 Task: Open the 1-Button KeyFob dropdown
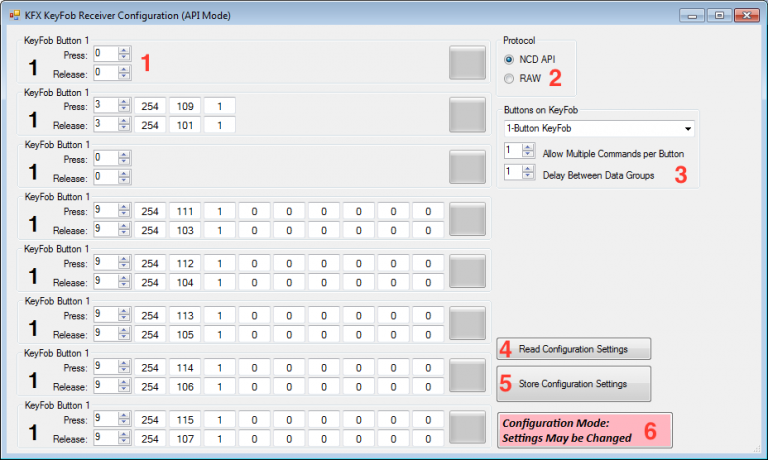point(688,129)
